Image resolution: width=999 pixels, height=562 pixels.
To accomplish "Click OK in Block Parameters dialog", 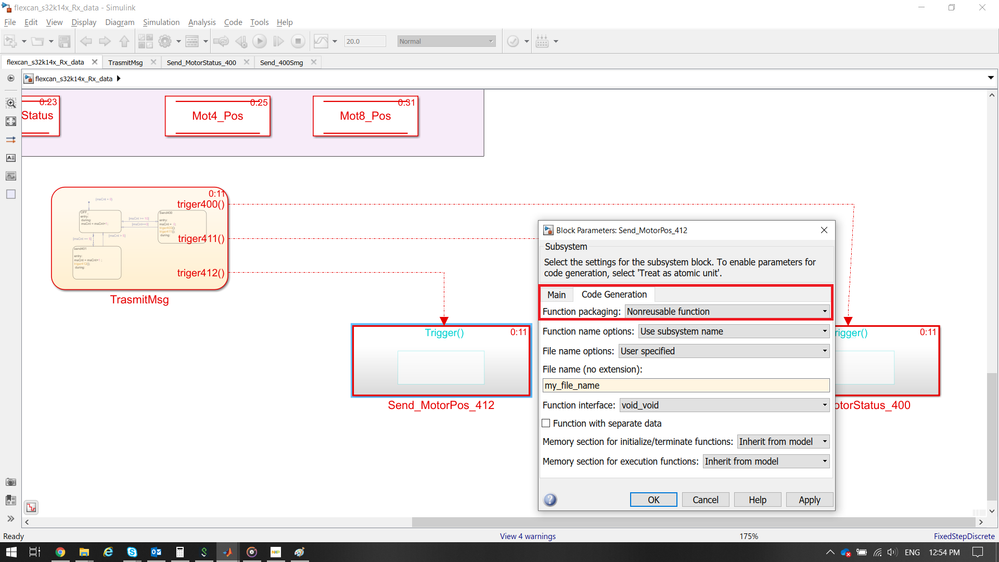I will pos(654,500).
